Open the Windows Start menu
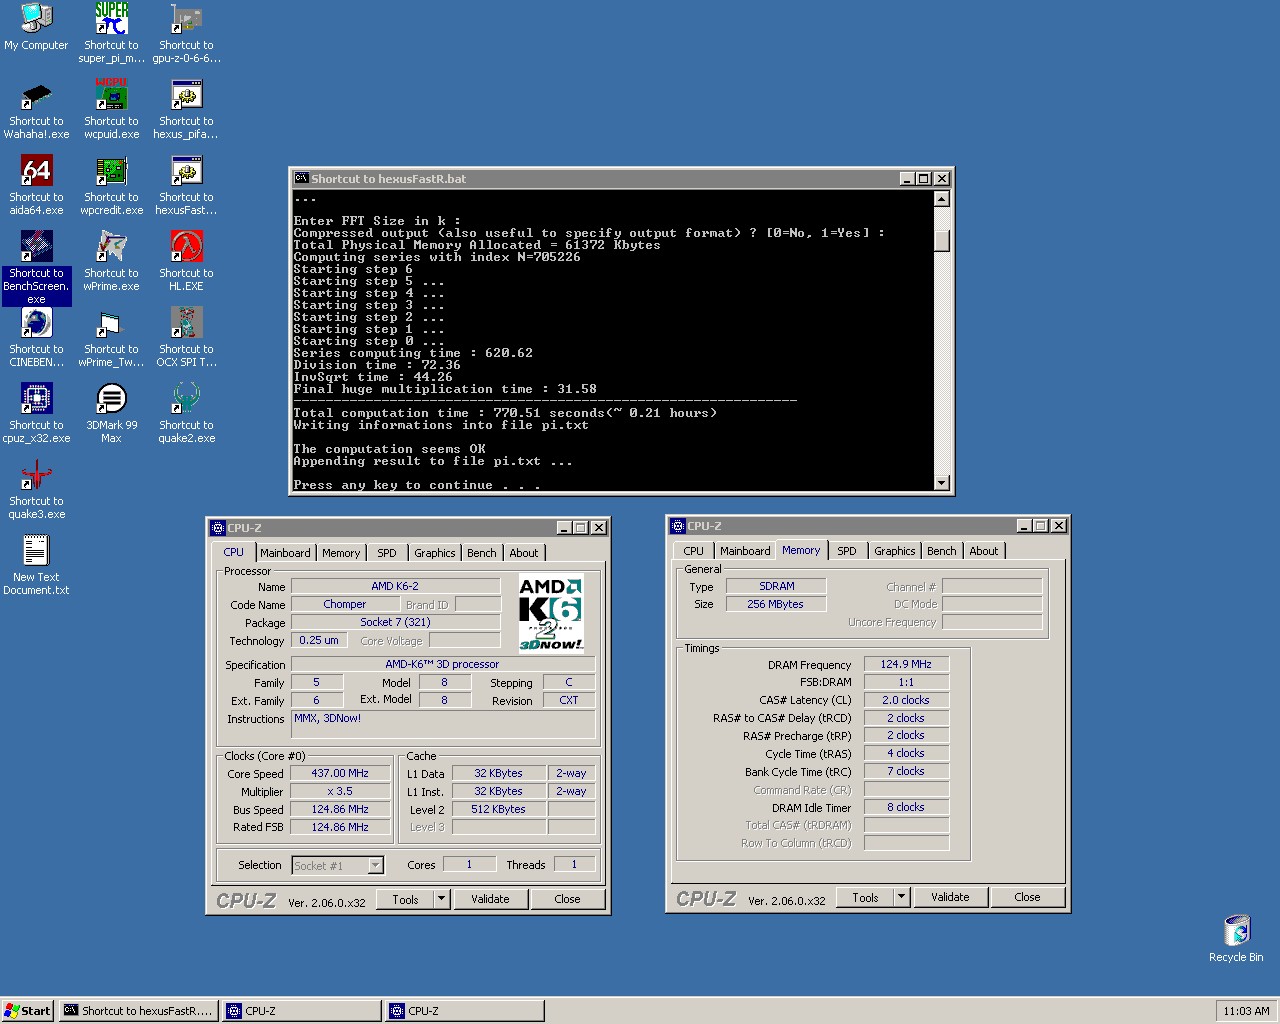 (x=28, y=1011)
